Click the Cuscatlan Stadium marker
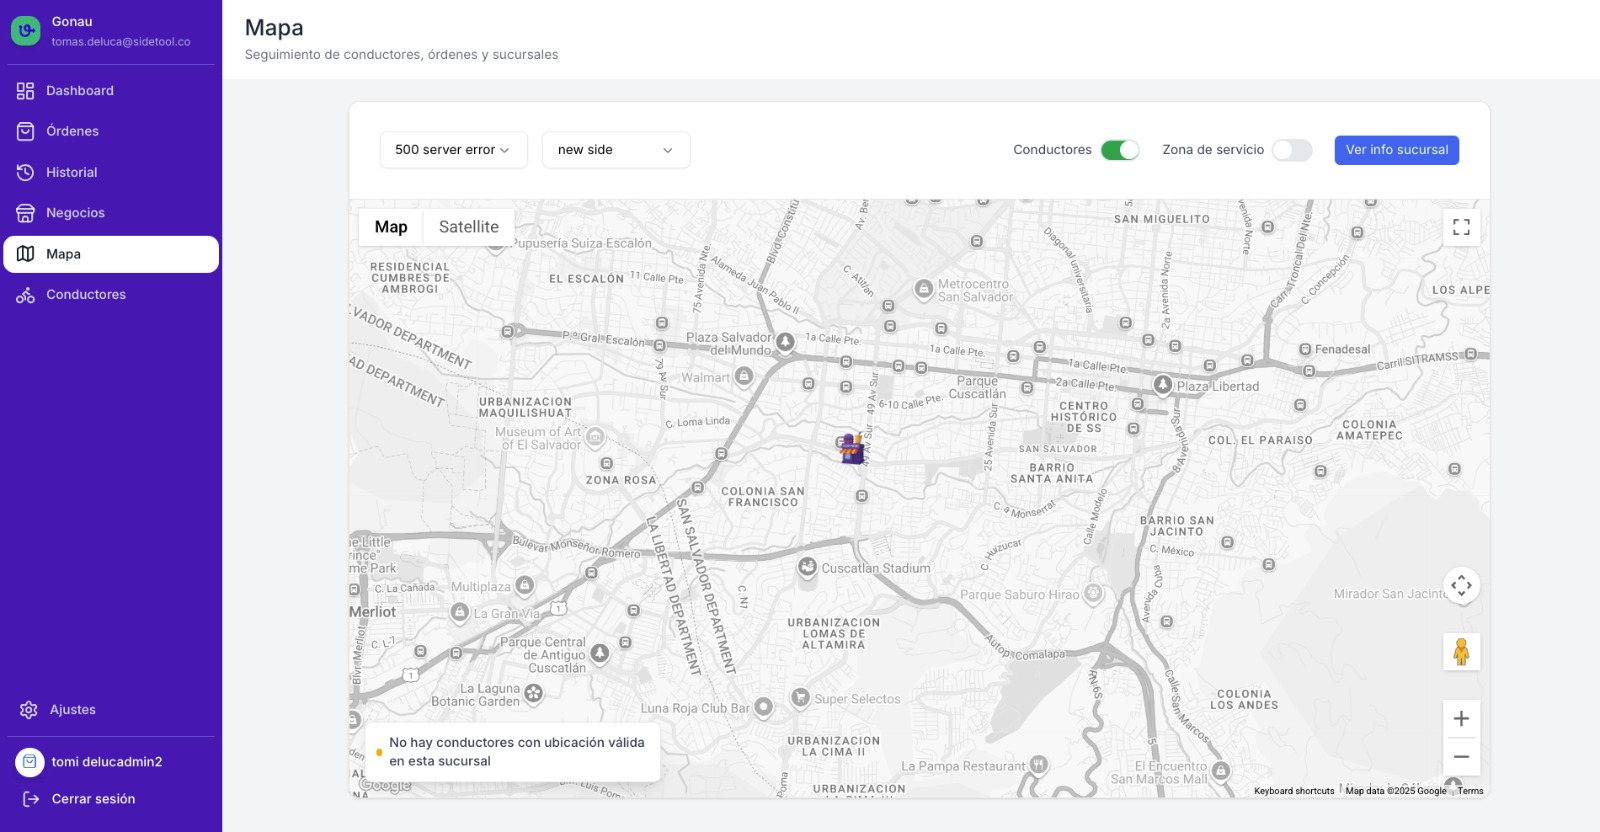The height and width of the screenshot is (832, 1600). coord(807,567)
